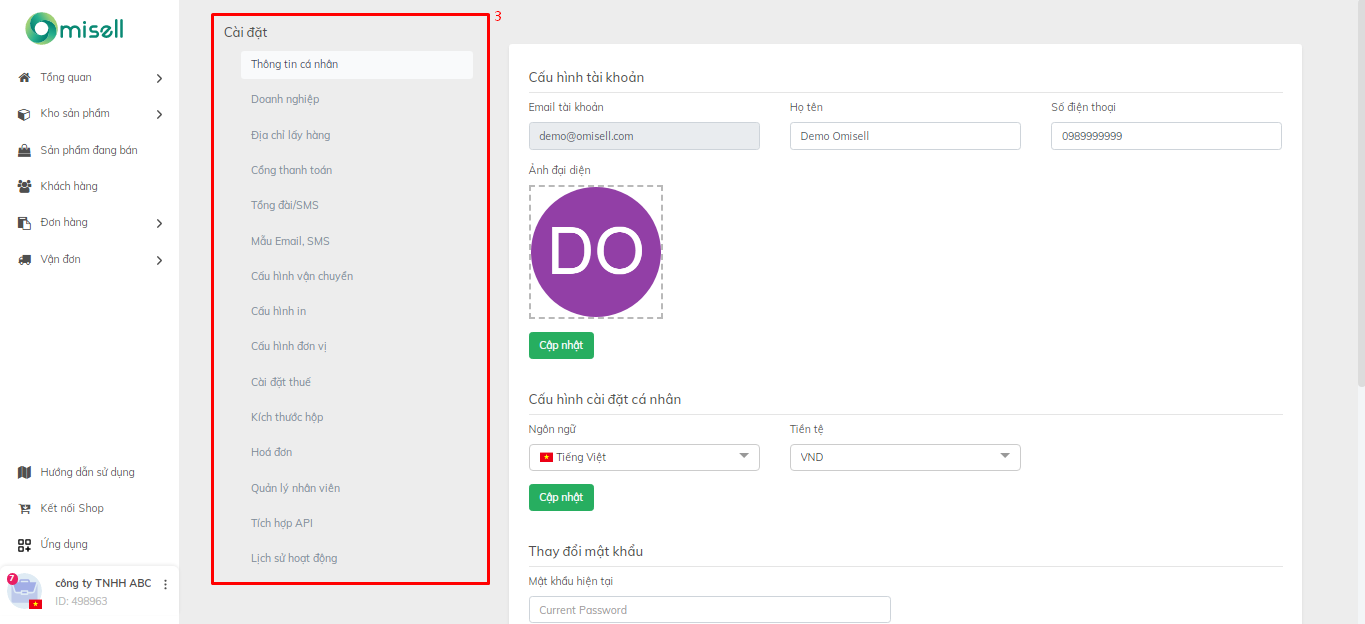Open the three-dot menu beside công ty TNHH ABC

(x=166, y=584)
